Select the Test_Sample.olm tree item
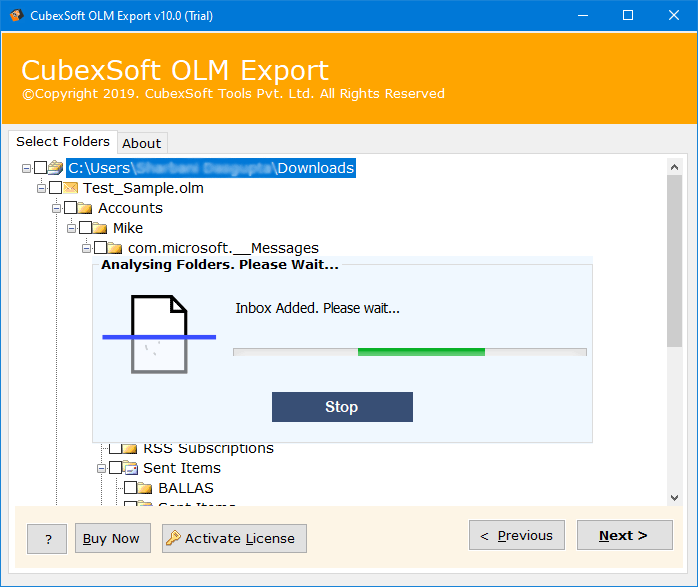This screenshot has width=698, height=587. coord(143,188)
